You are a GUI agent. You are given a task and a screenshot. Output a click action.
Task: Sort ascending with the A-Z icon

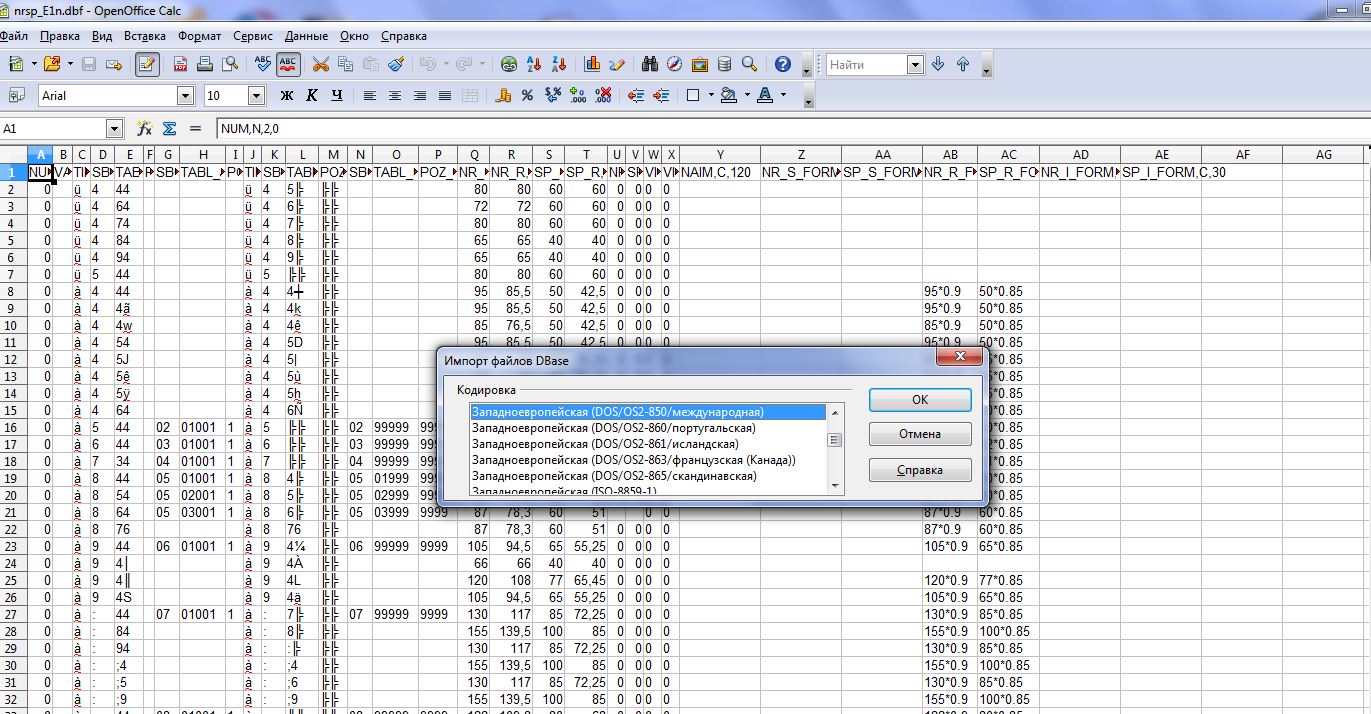534,64
